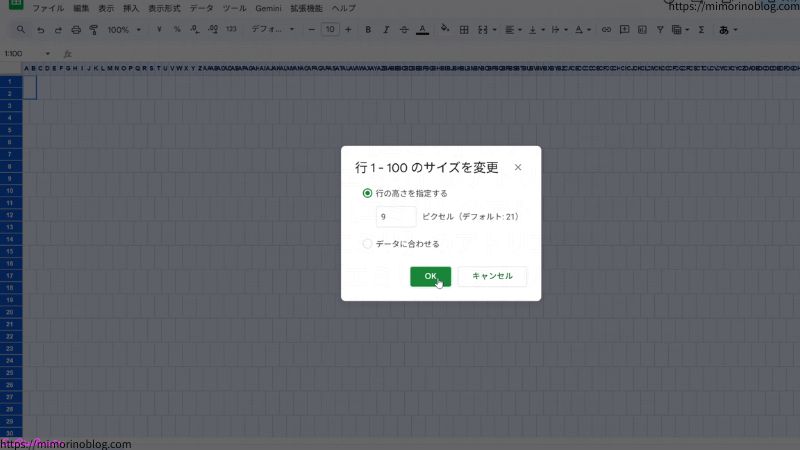The height and width of the screenshot is (450, 800).
Task: Select the paint format roller icon
Action: [94, 30]
